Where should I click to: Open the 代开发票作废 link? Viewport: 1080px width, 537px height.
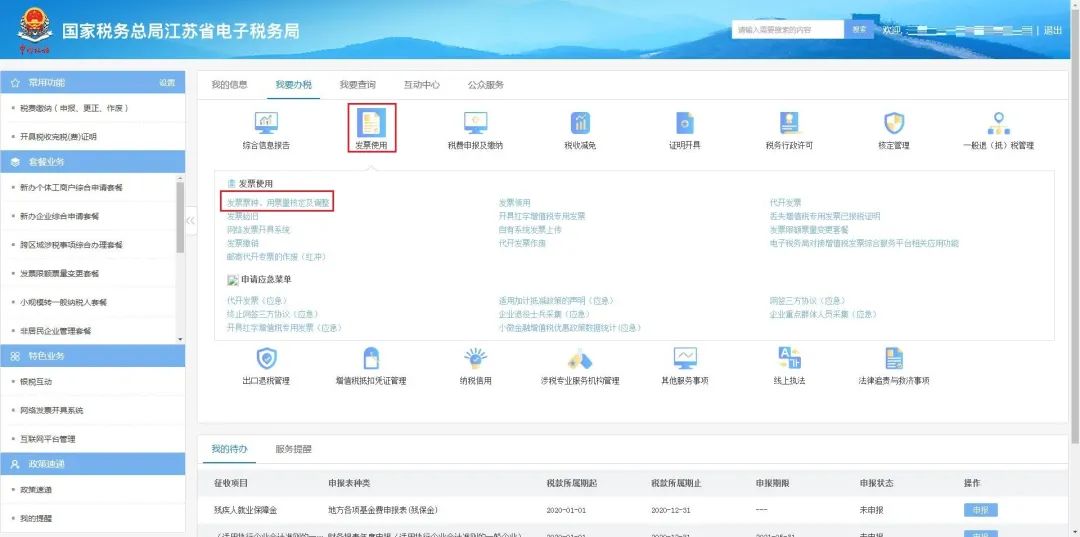coord(522,243)
